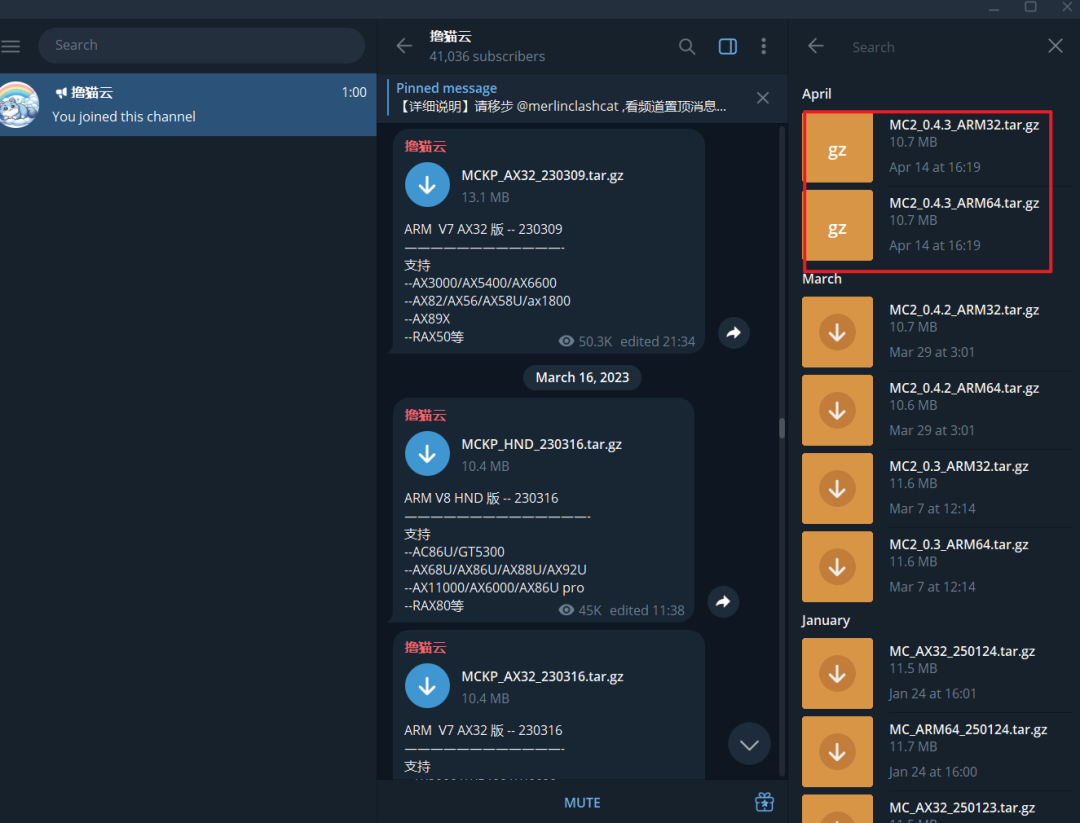Toggle the right side panel icon
Viewport: 1080px width, 823px height.
point(727,46)
